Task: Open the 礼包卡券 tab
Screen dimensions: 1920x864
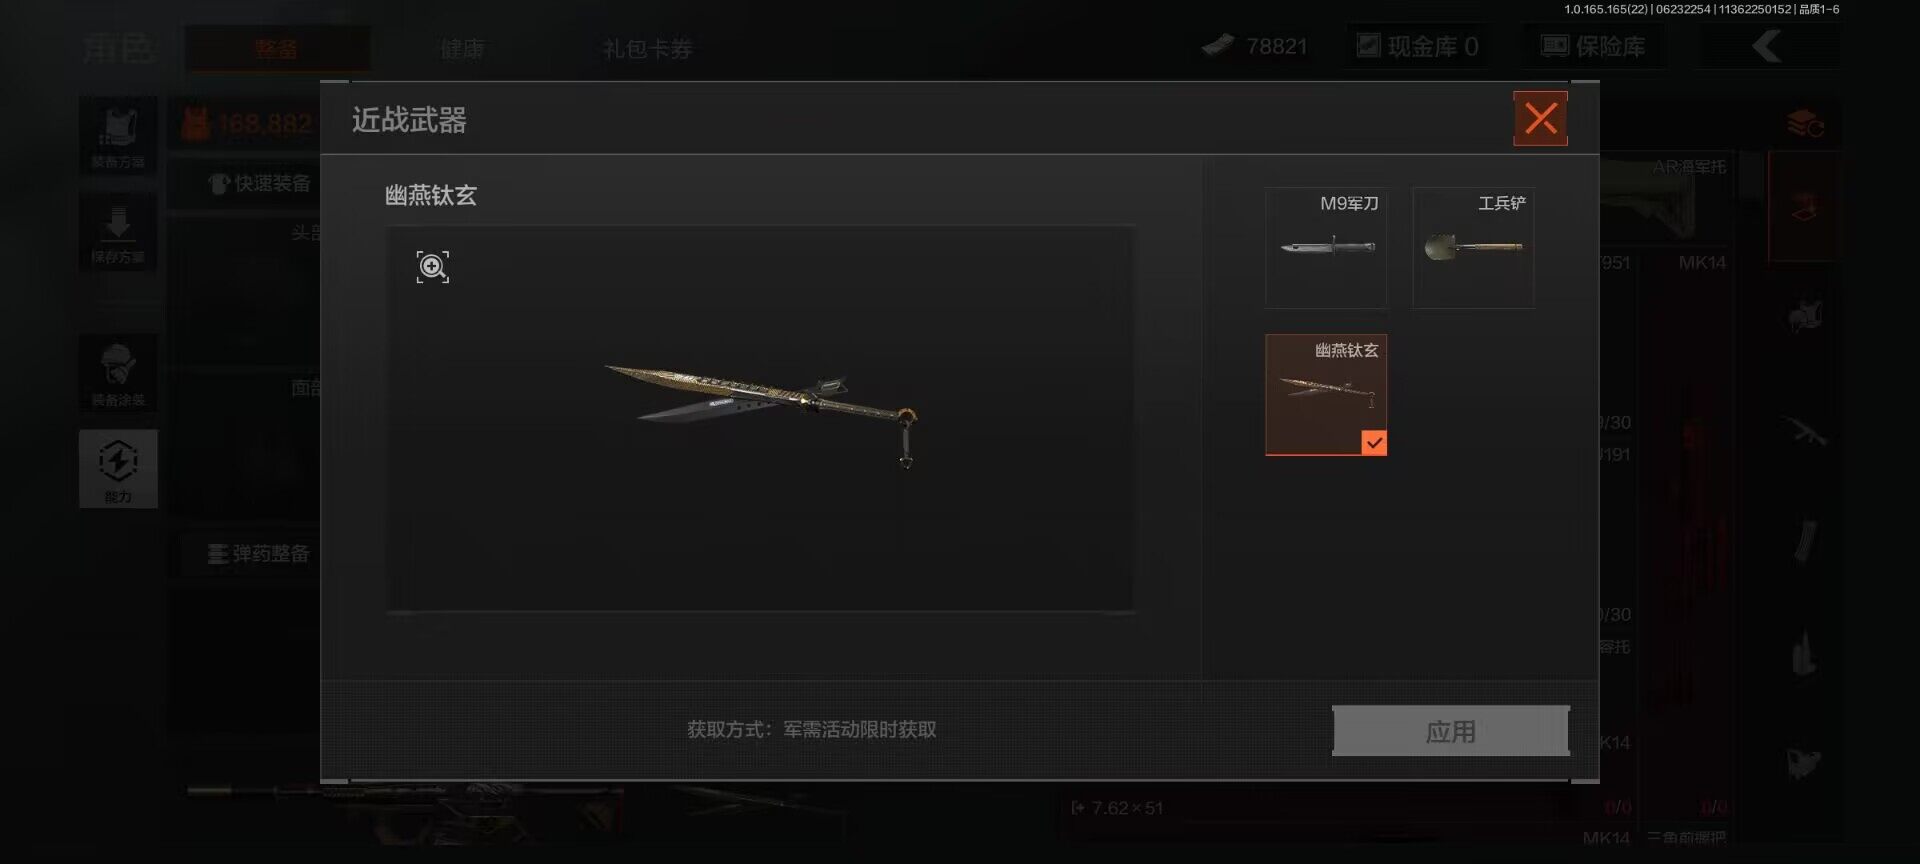Action: 647,48
